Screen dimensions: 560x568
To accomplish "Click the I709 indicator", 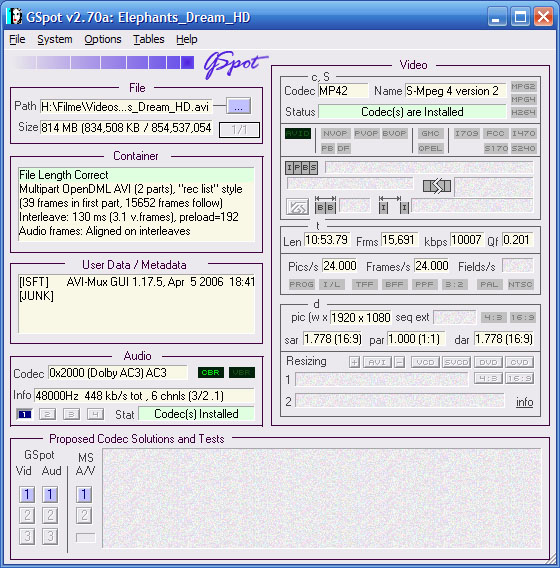I will (467, 133).
